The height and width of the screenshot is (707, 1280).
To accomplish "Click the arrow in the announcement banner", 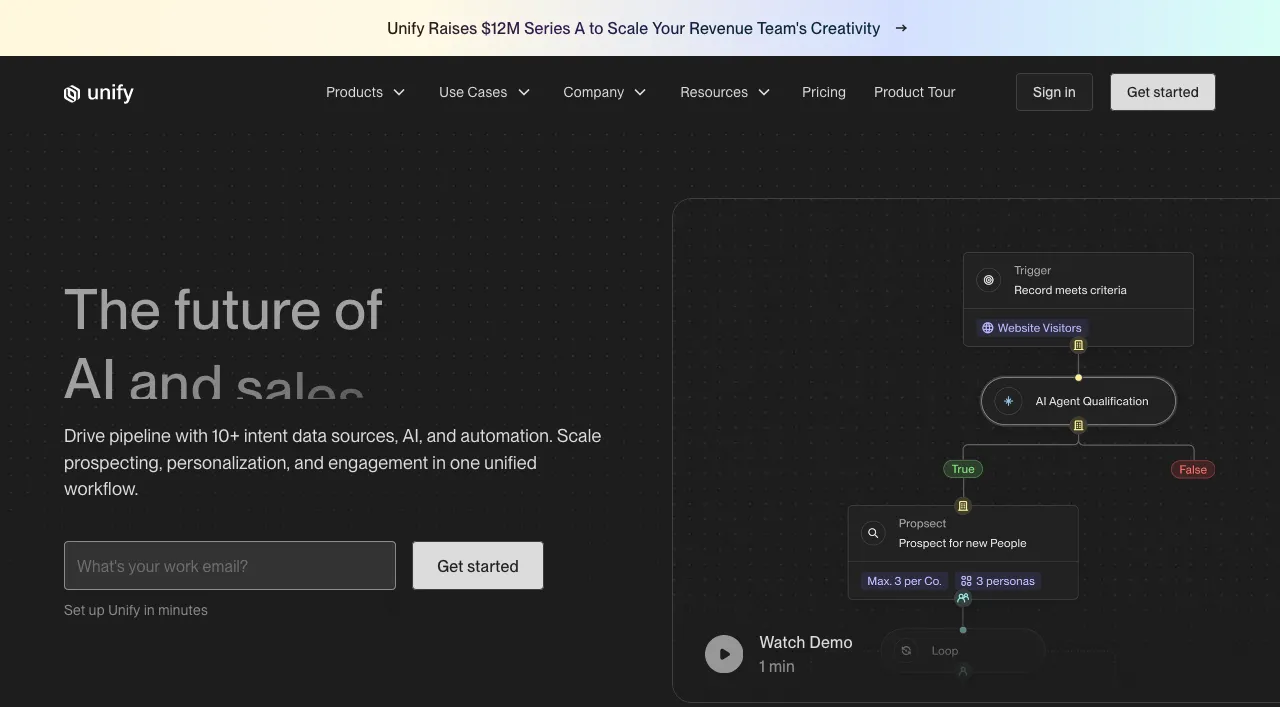I will [x=901, y=28].
